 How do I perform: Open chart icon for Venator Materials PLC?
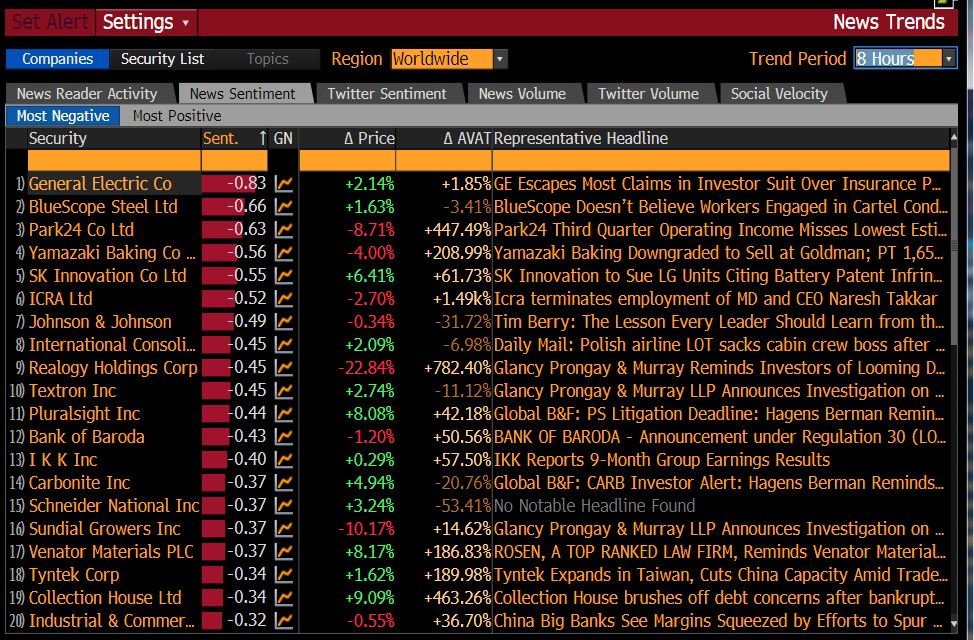tap(284, 552)
